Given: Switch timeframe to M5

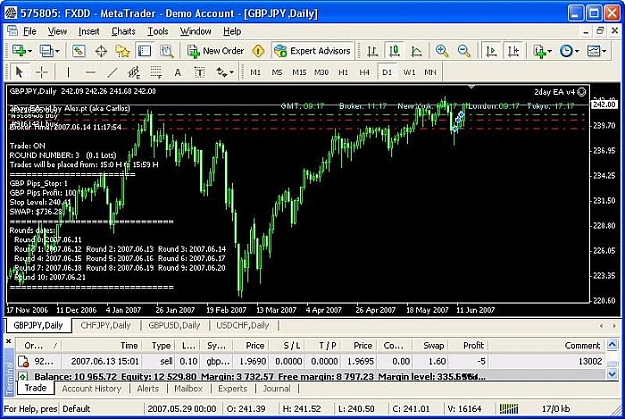Looking at the screenshot, I should (x=277, y=72).
